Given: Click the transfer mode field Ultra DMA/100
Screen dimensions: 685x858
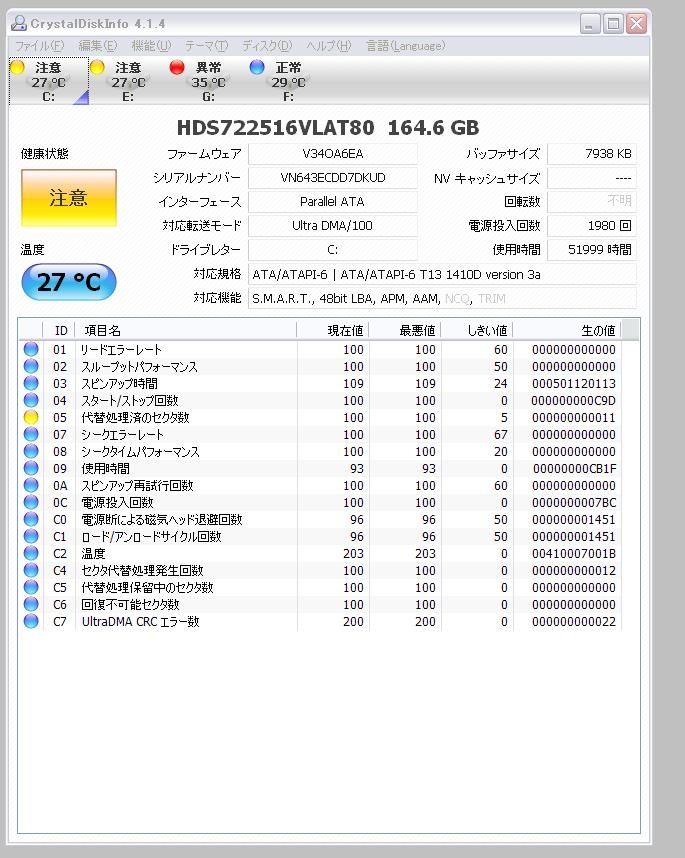Looking at the screenshot, I should pyautogui.click(x=333, y=225).
